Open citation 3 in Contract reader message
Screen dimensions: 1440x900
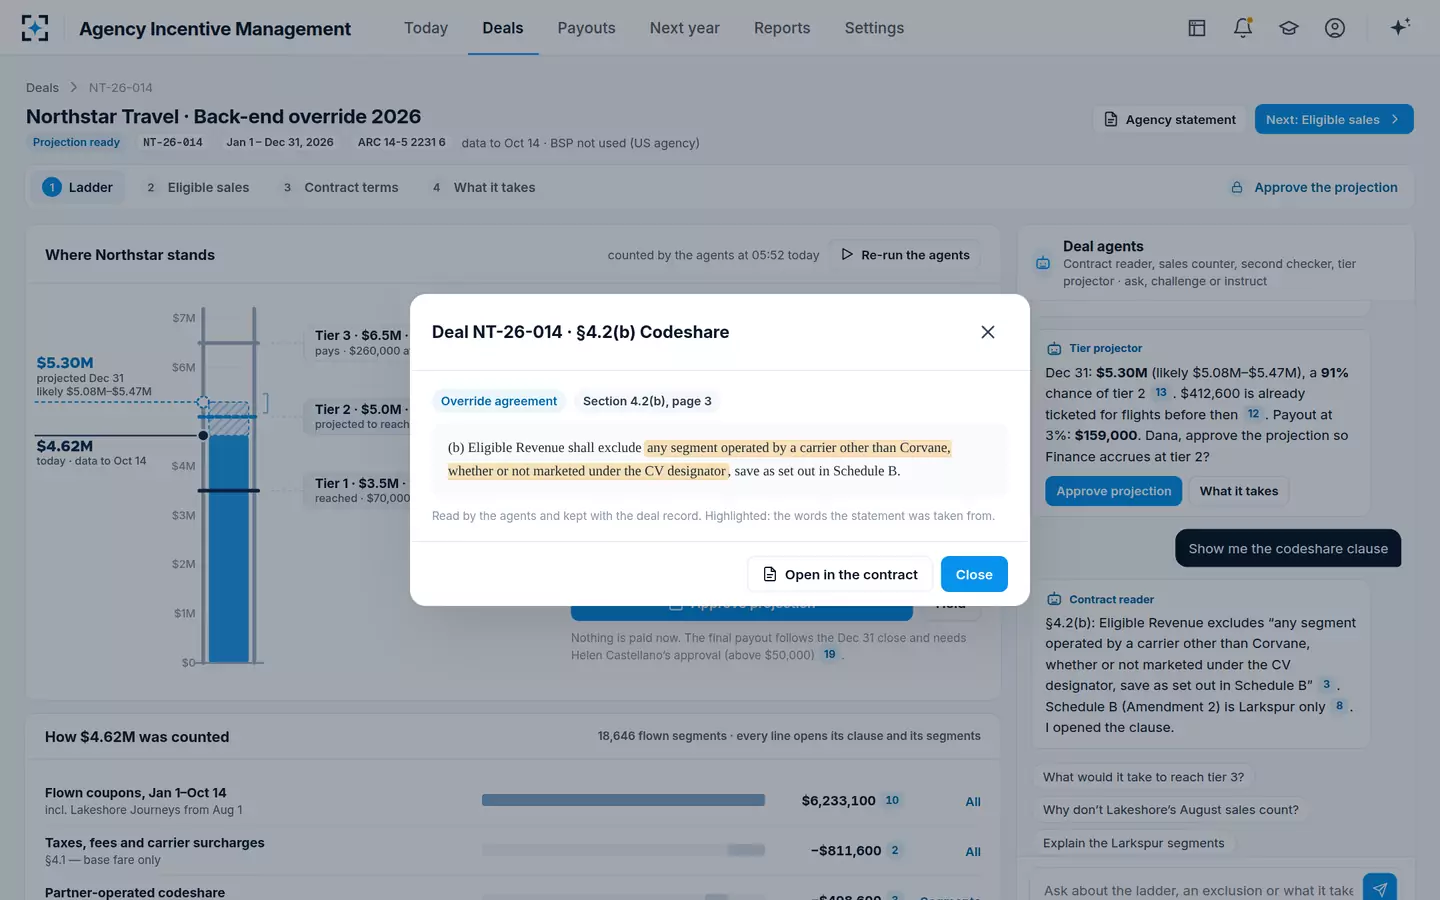point(1326,685)
